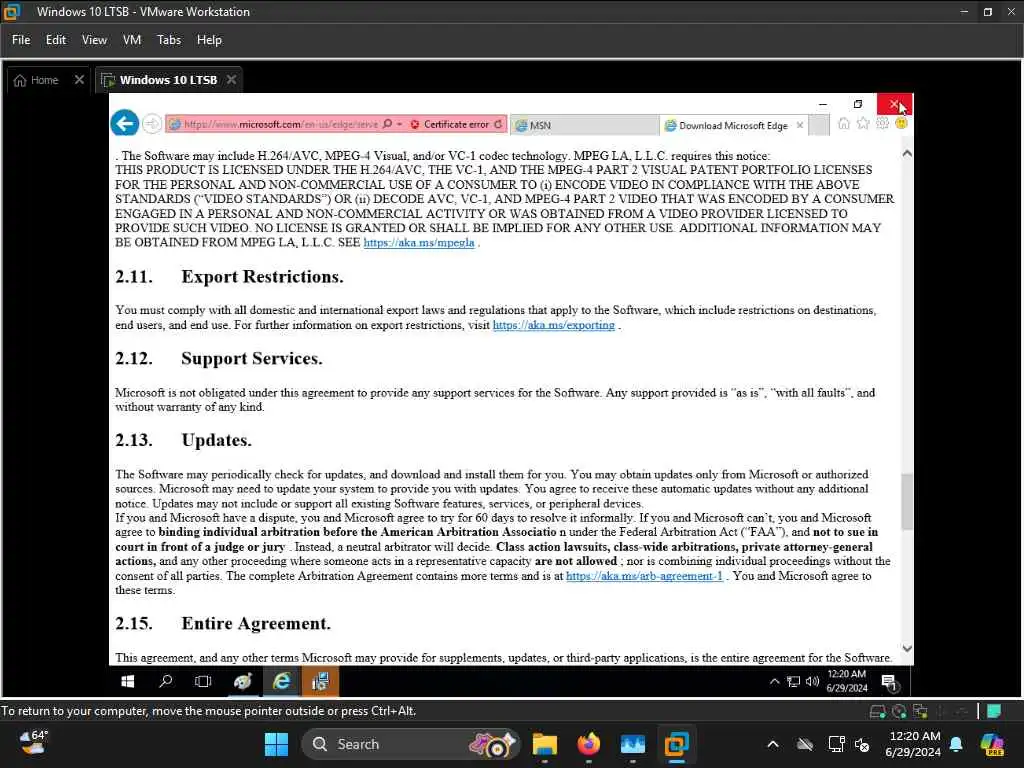Refresh the page using the reload icon
Image resolution: width=1024 pixels, height=768 pixels.
point(499,124)
